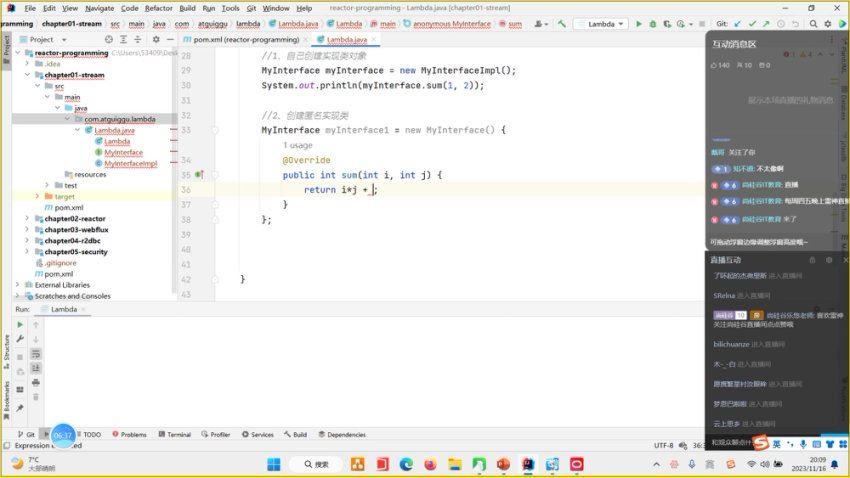The height and width of the screenshot is (478, 850).
Task: Select opened file target icon in Project panel
Action: pos(108,40)
